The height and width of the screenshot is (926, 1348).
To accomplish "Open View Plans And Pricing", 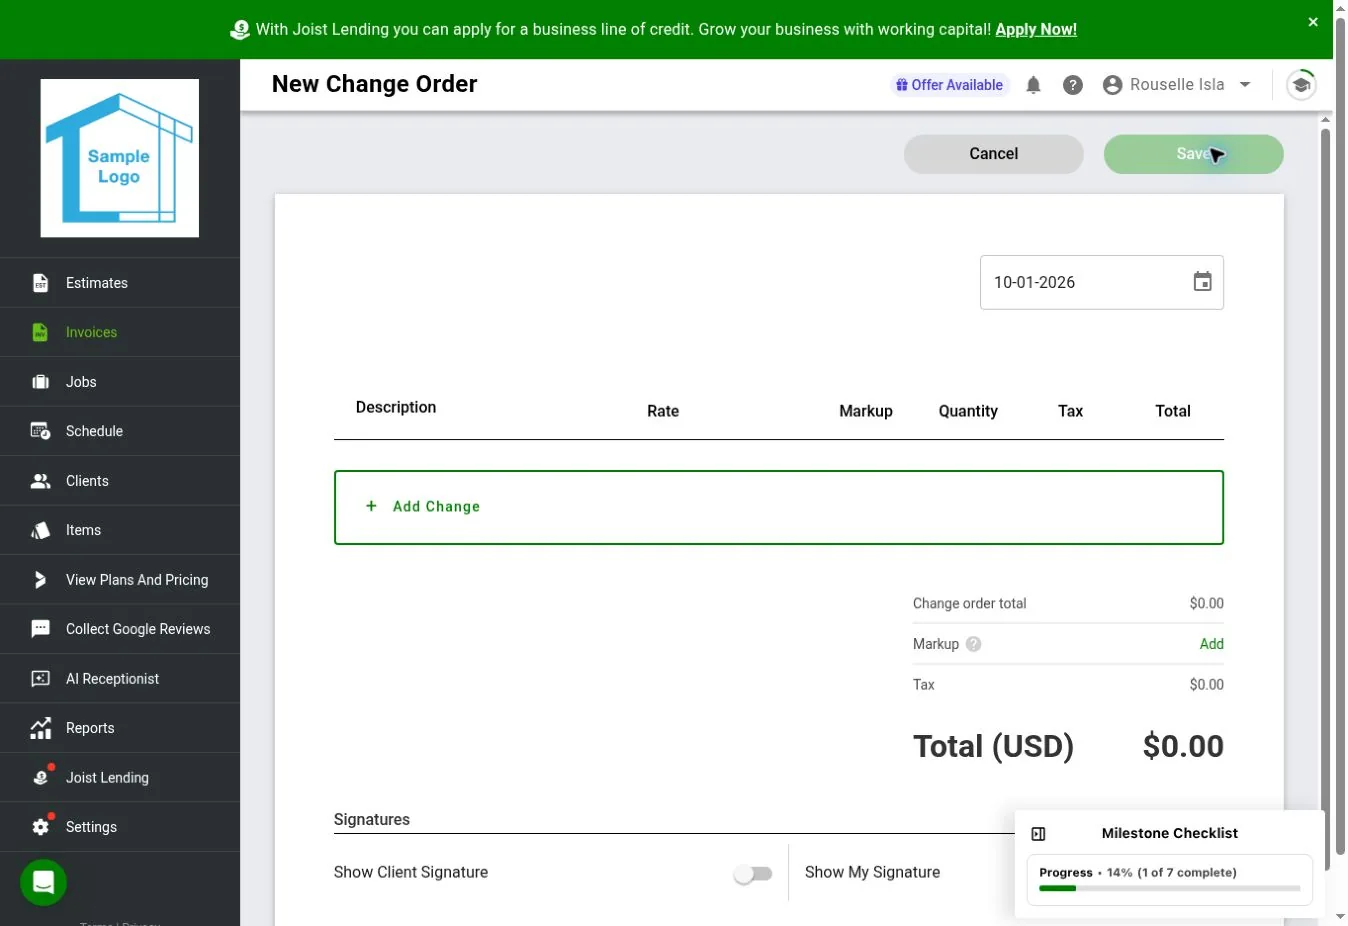I will coord(120,580).
